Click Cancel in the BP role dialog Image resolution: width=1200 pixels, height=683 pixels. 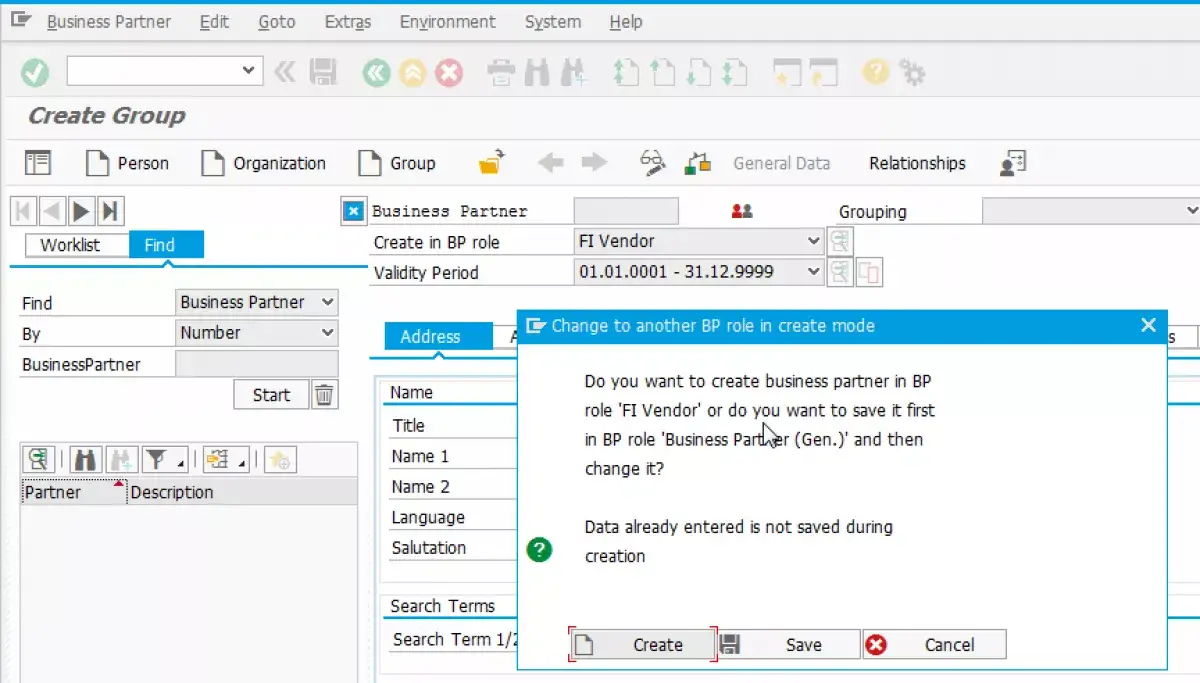pyautogui.click(x=934, y=645)
